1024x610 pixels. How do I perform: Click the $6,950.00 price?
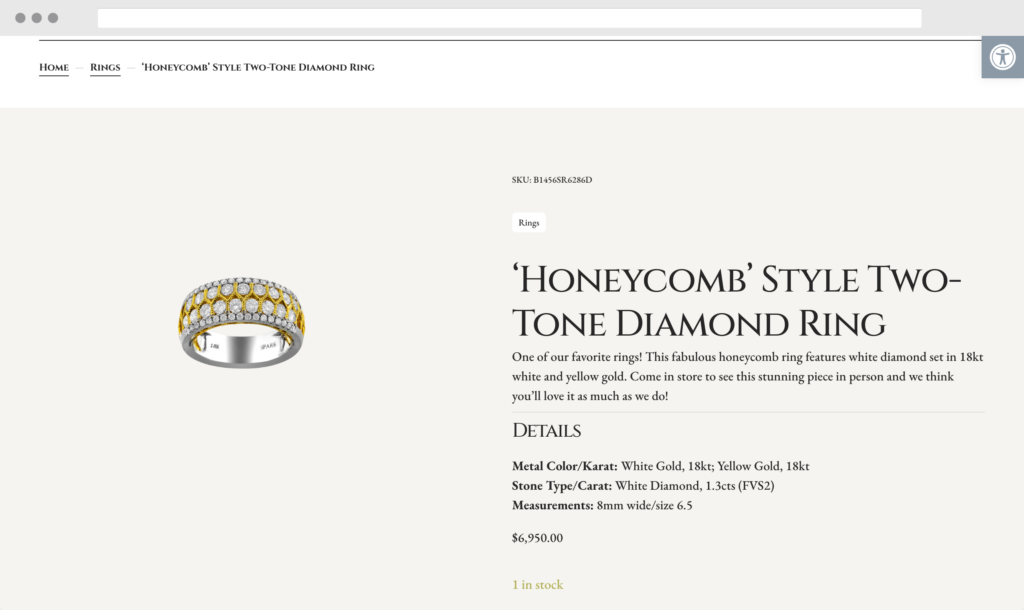pos(537,538)
